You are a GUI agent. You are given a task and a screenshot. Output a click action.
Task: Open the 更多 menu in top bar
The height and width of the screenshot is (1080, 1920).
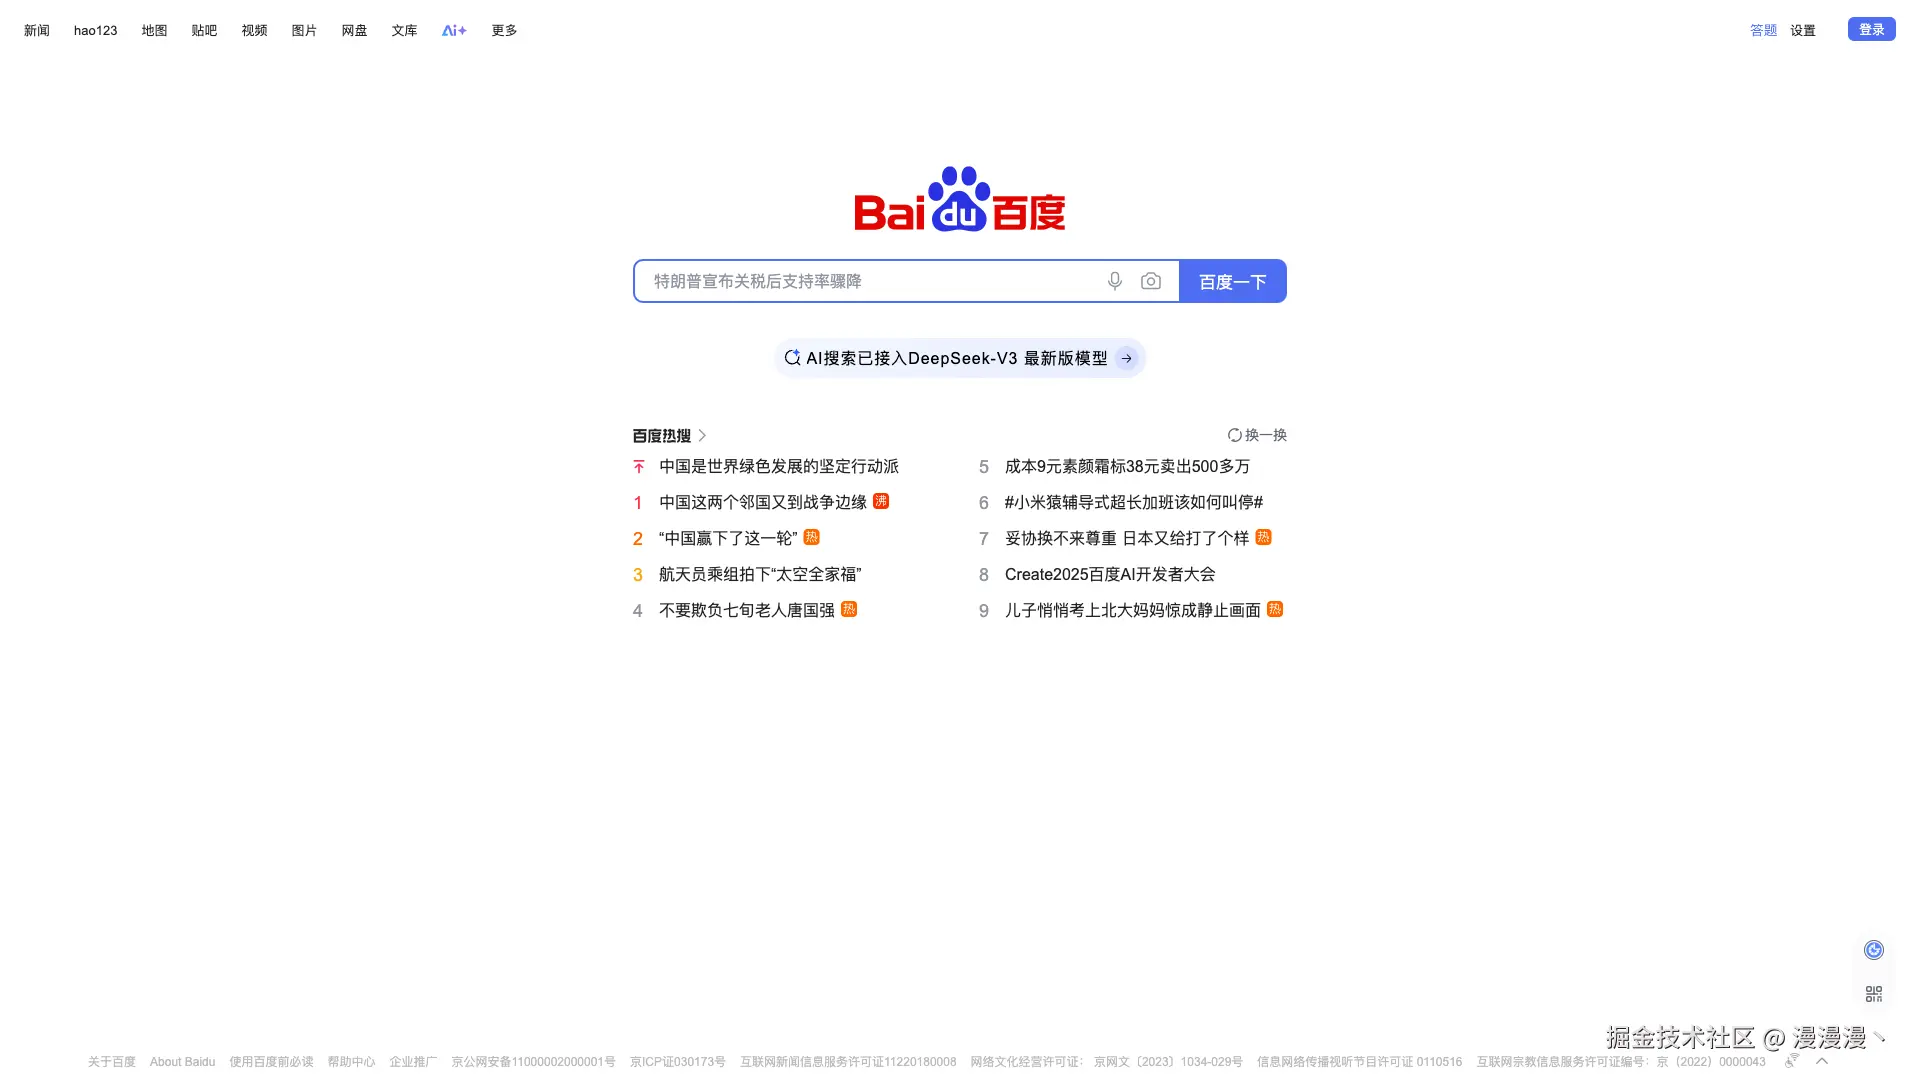(x=504, y=31)
